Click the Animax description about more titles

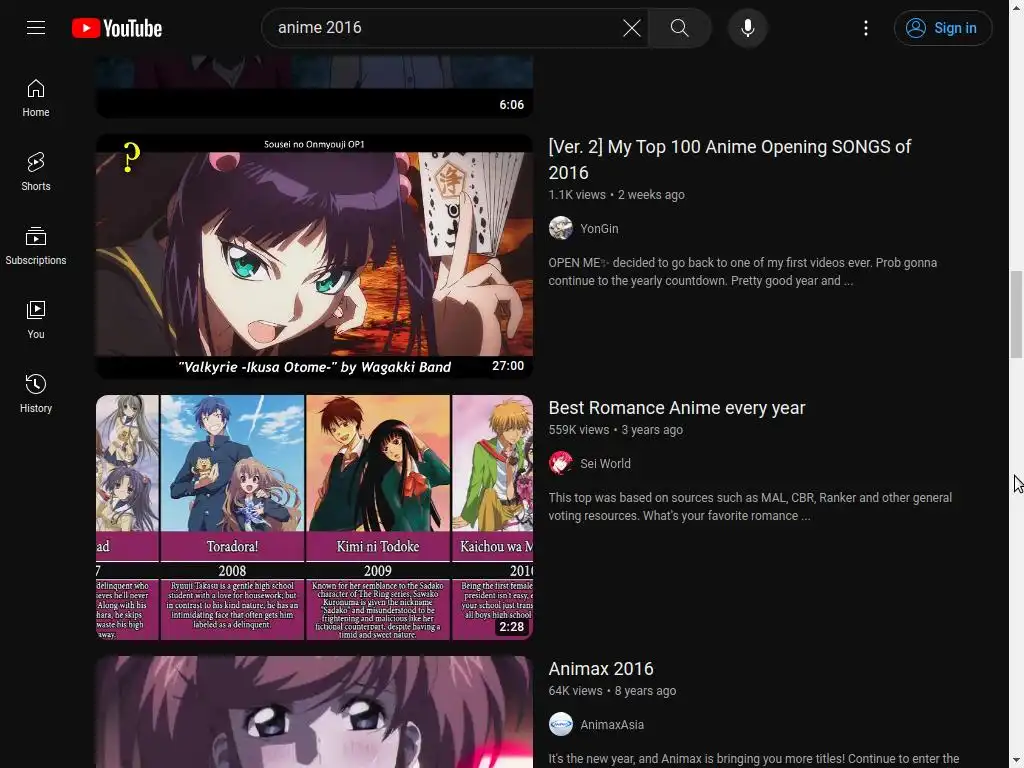coord(754,759)
